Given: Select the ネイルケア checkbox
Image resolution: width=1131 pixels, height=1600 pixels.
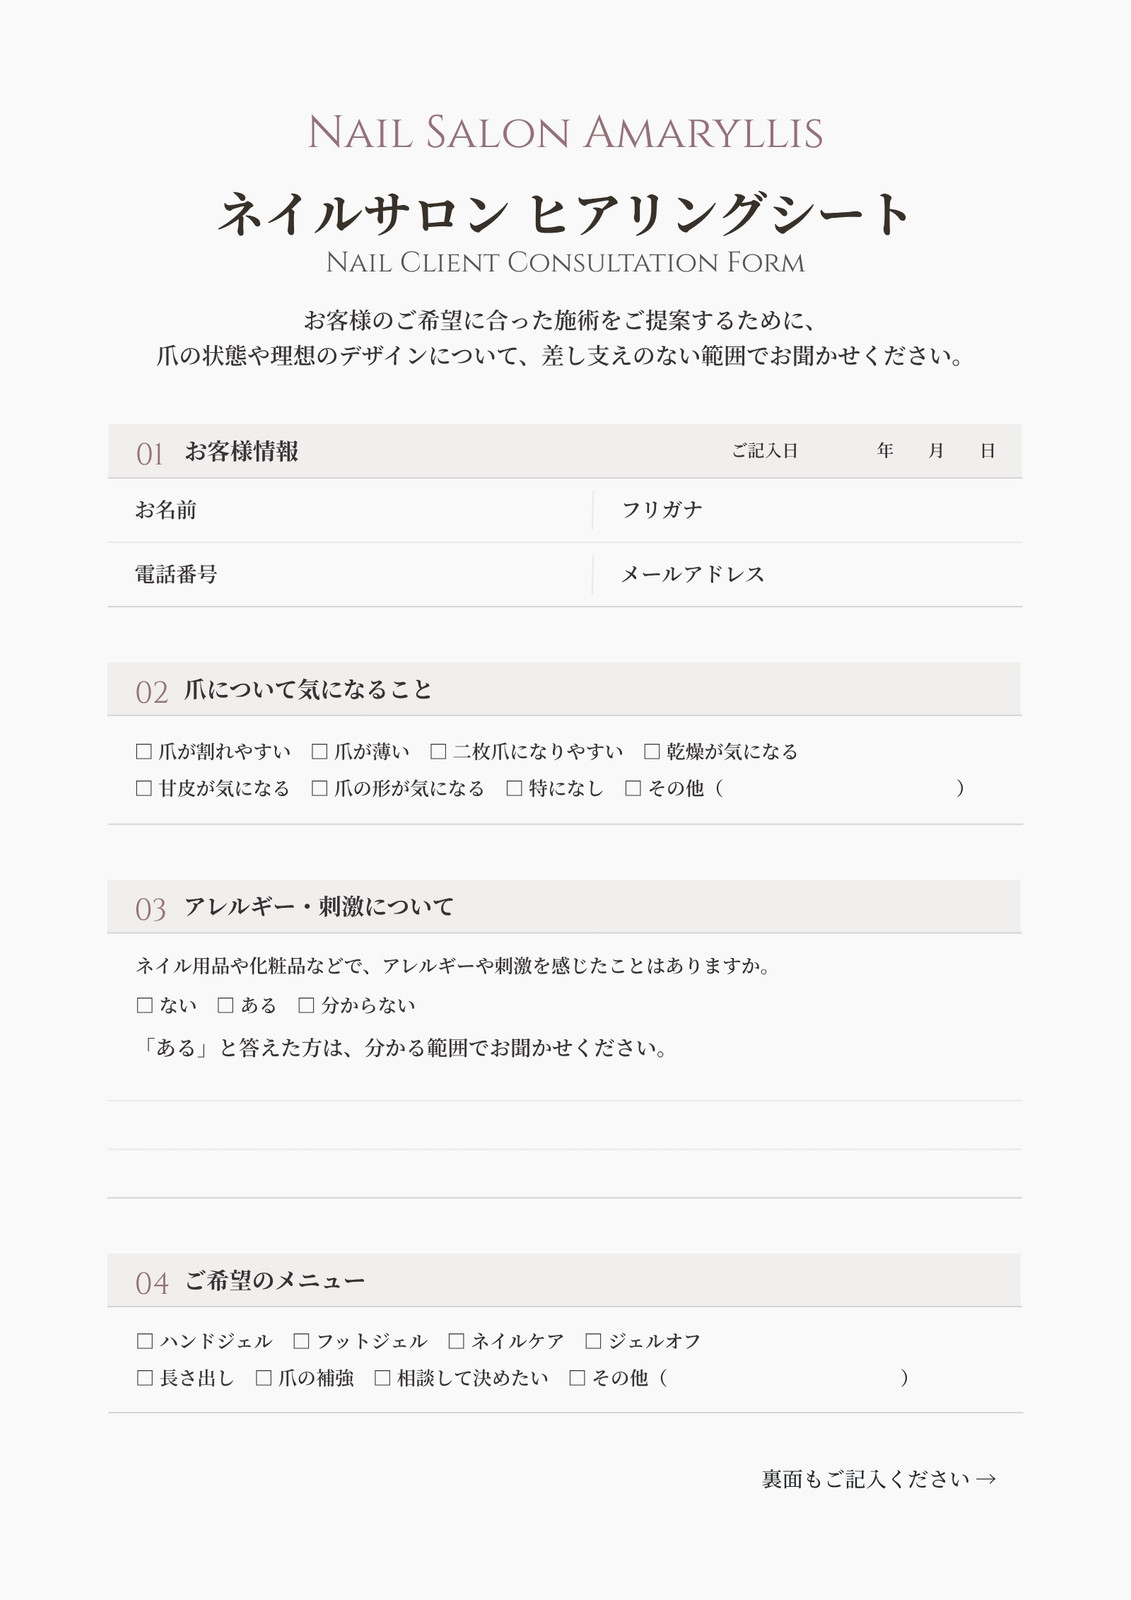Looking at the screenshot, I should pos(456,1341).
